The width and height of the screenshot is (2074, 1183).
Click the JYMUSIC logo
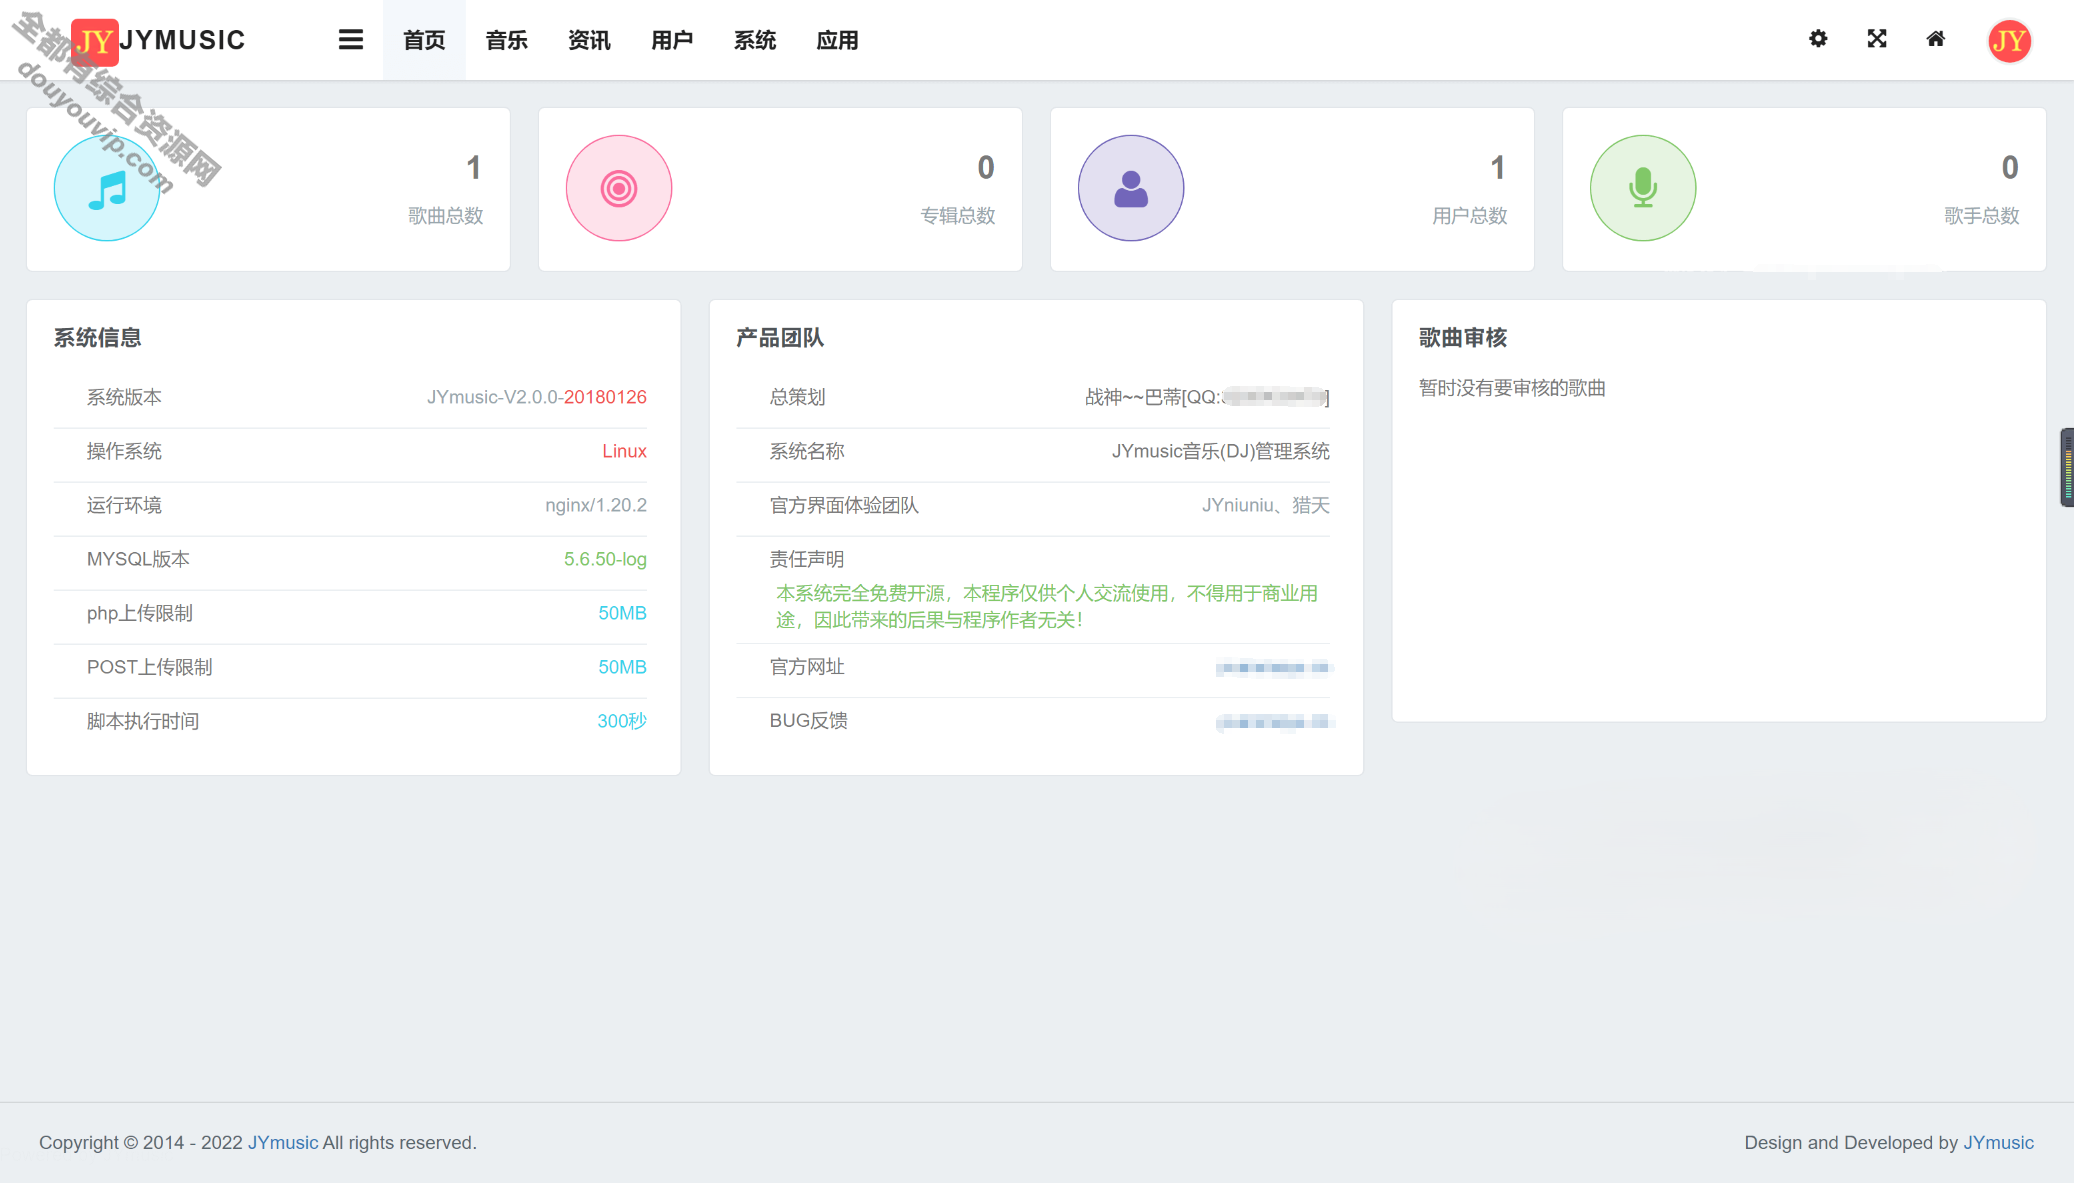158,40
